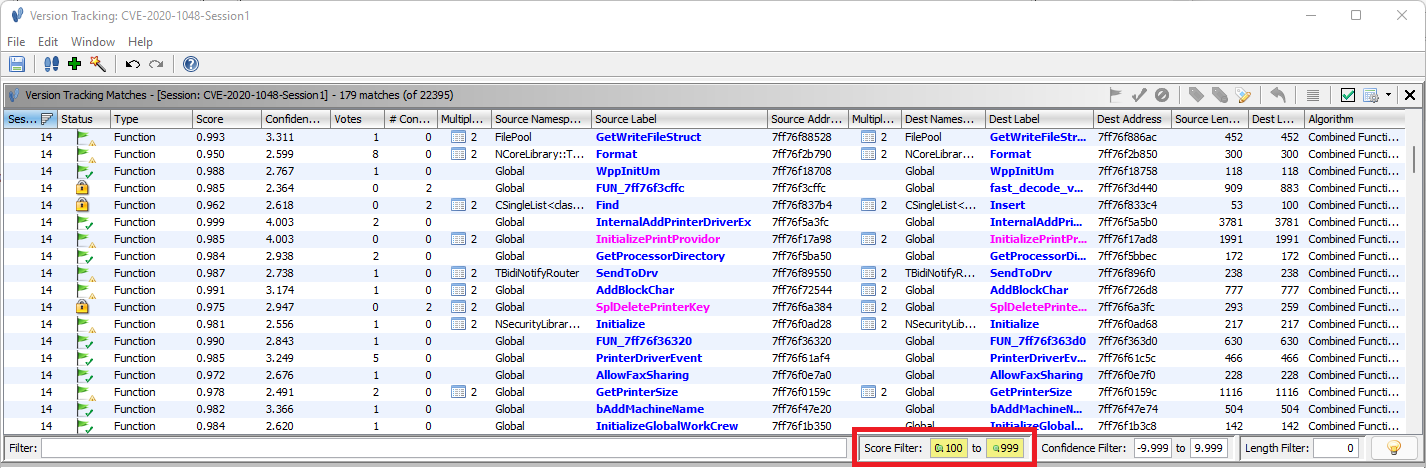Open the help question mark icon

(190, 64)
